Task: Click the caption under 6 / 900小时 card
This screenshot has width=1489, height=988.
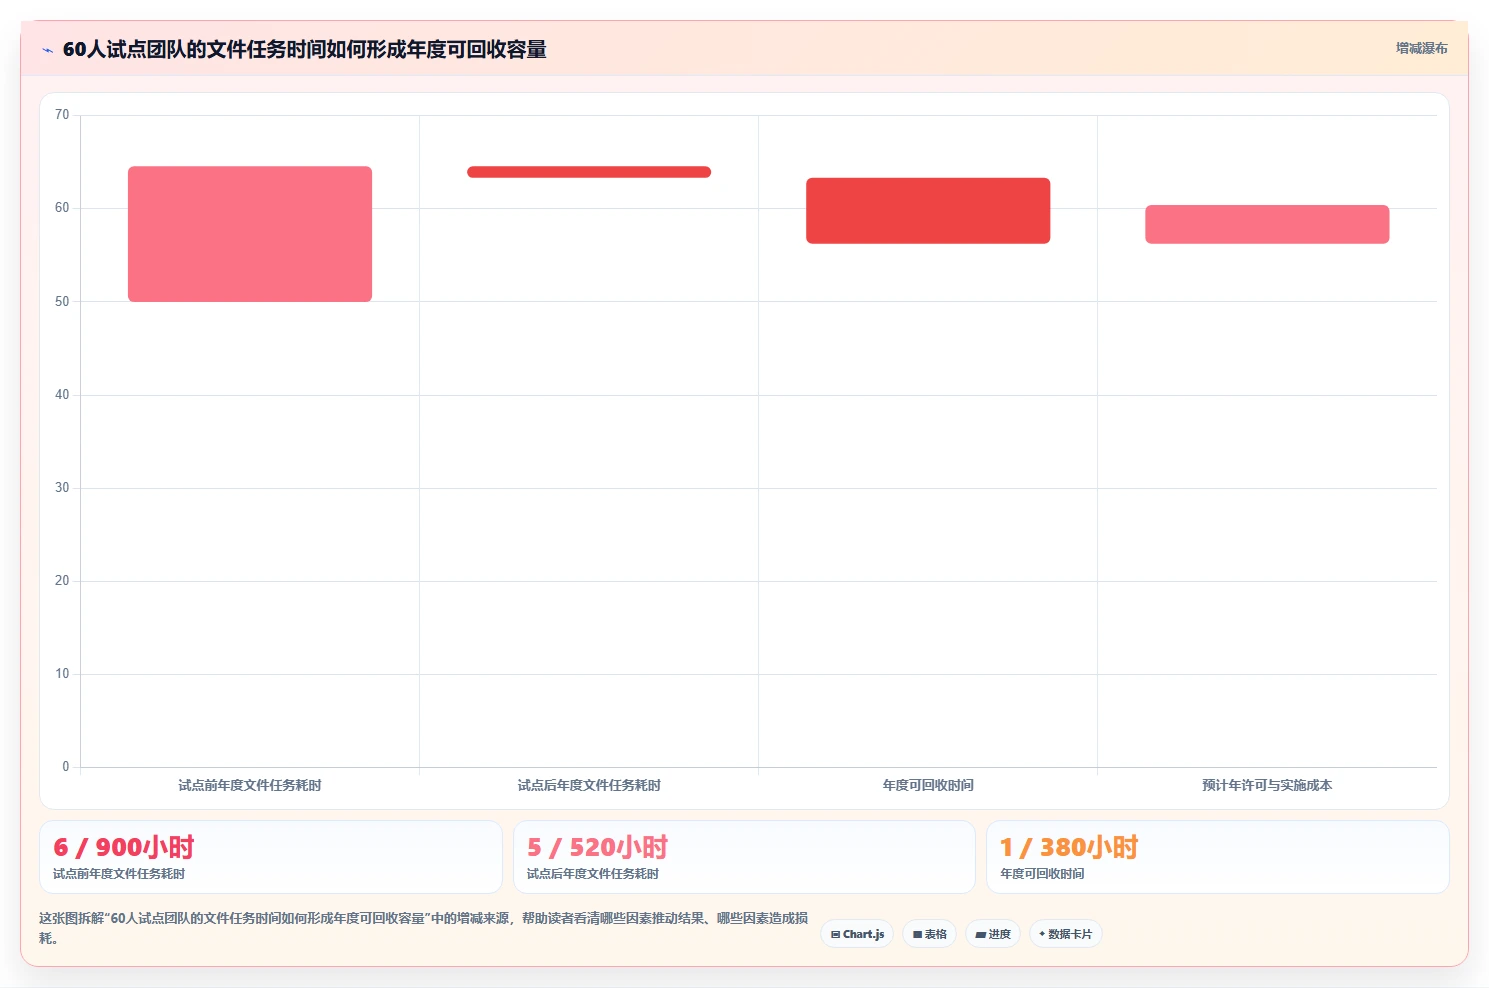Action: pos(119,874)
